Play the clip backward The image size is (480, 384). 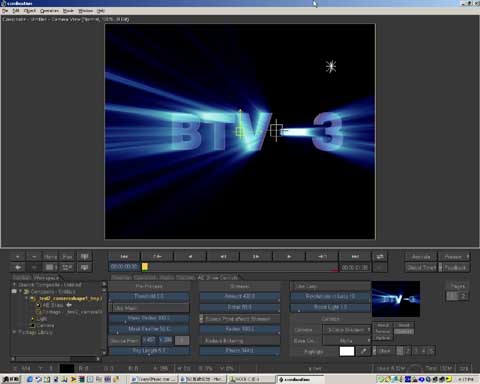pyautogui.click(x=190, y=256)
